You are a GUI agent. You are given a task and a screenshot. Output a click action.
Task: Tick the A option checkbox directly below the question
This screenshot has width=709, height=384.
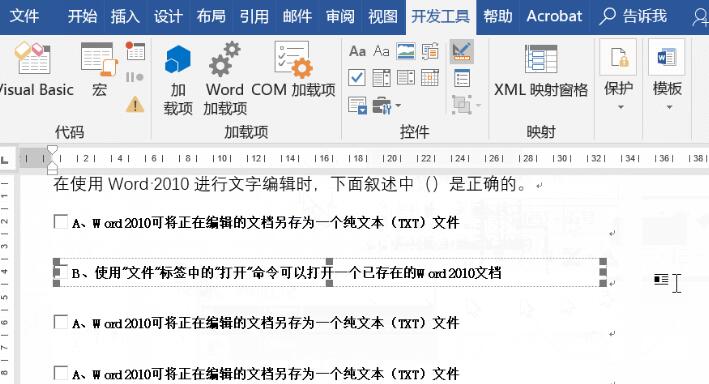[x=61, y=222]
